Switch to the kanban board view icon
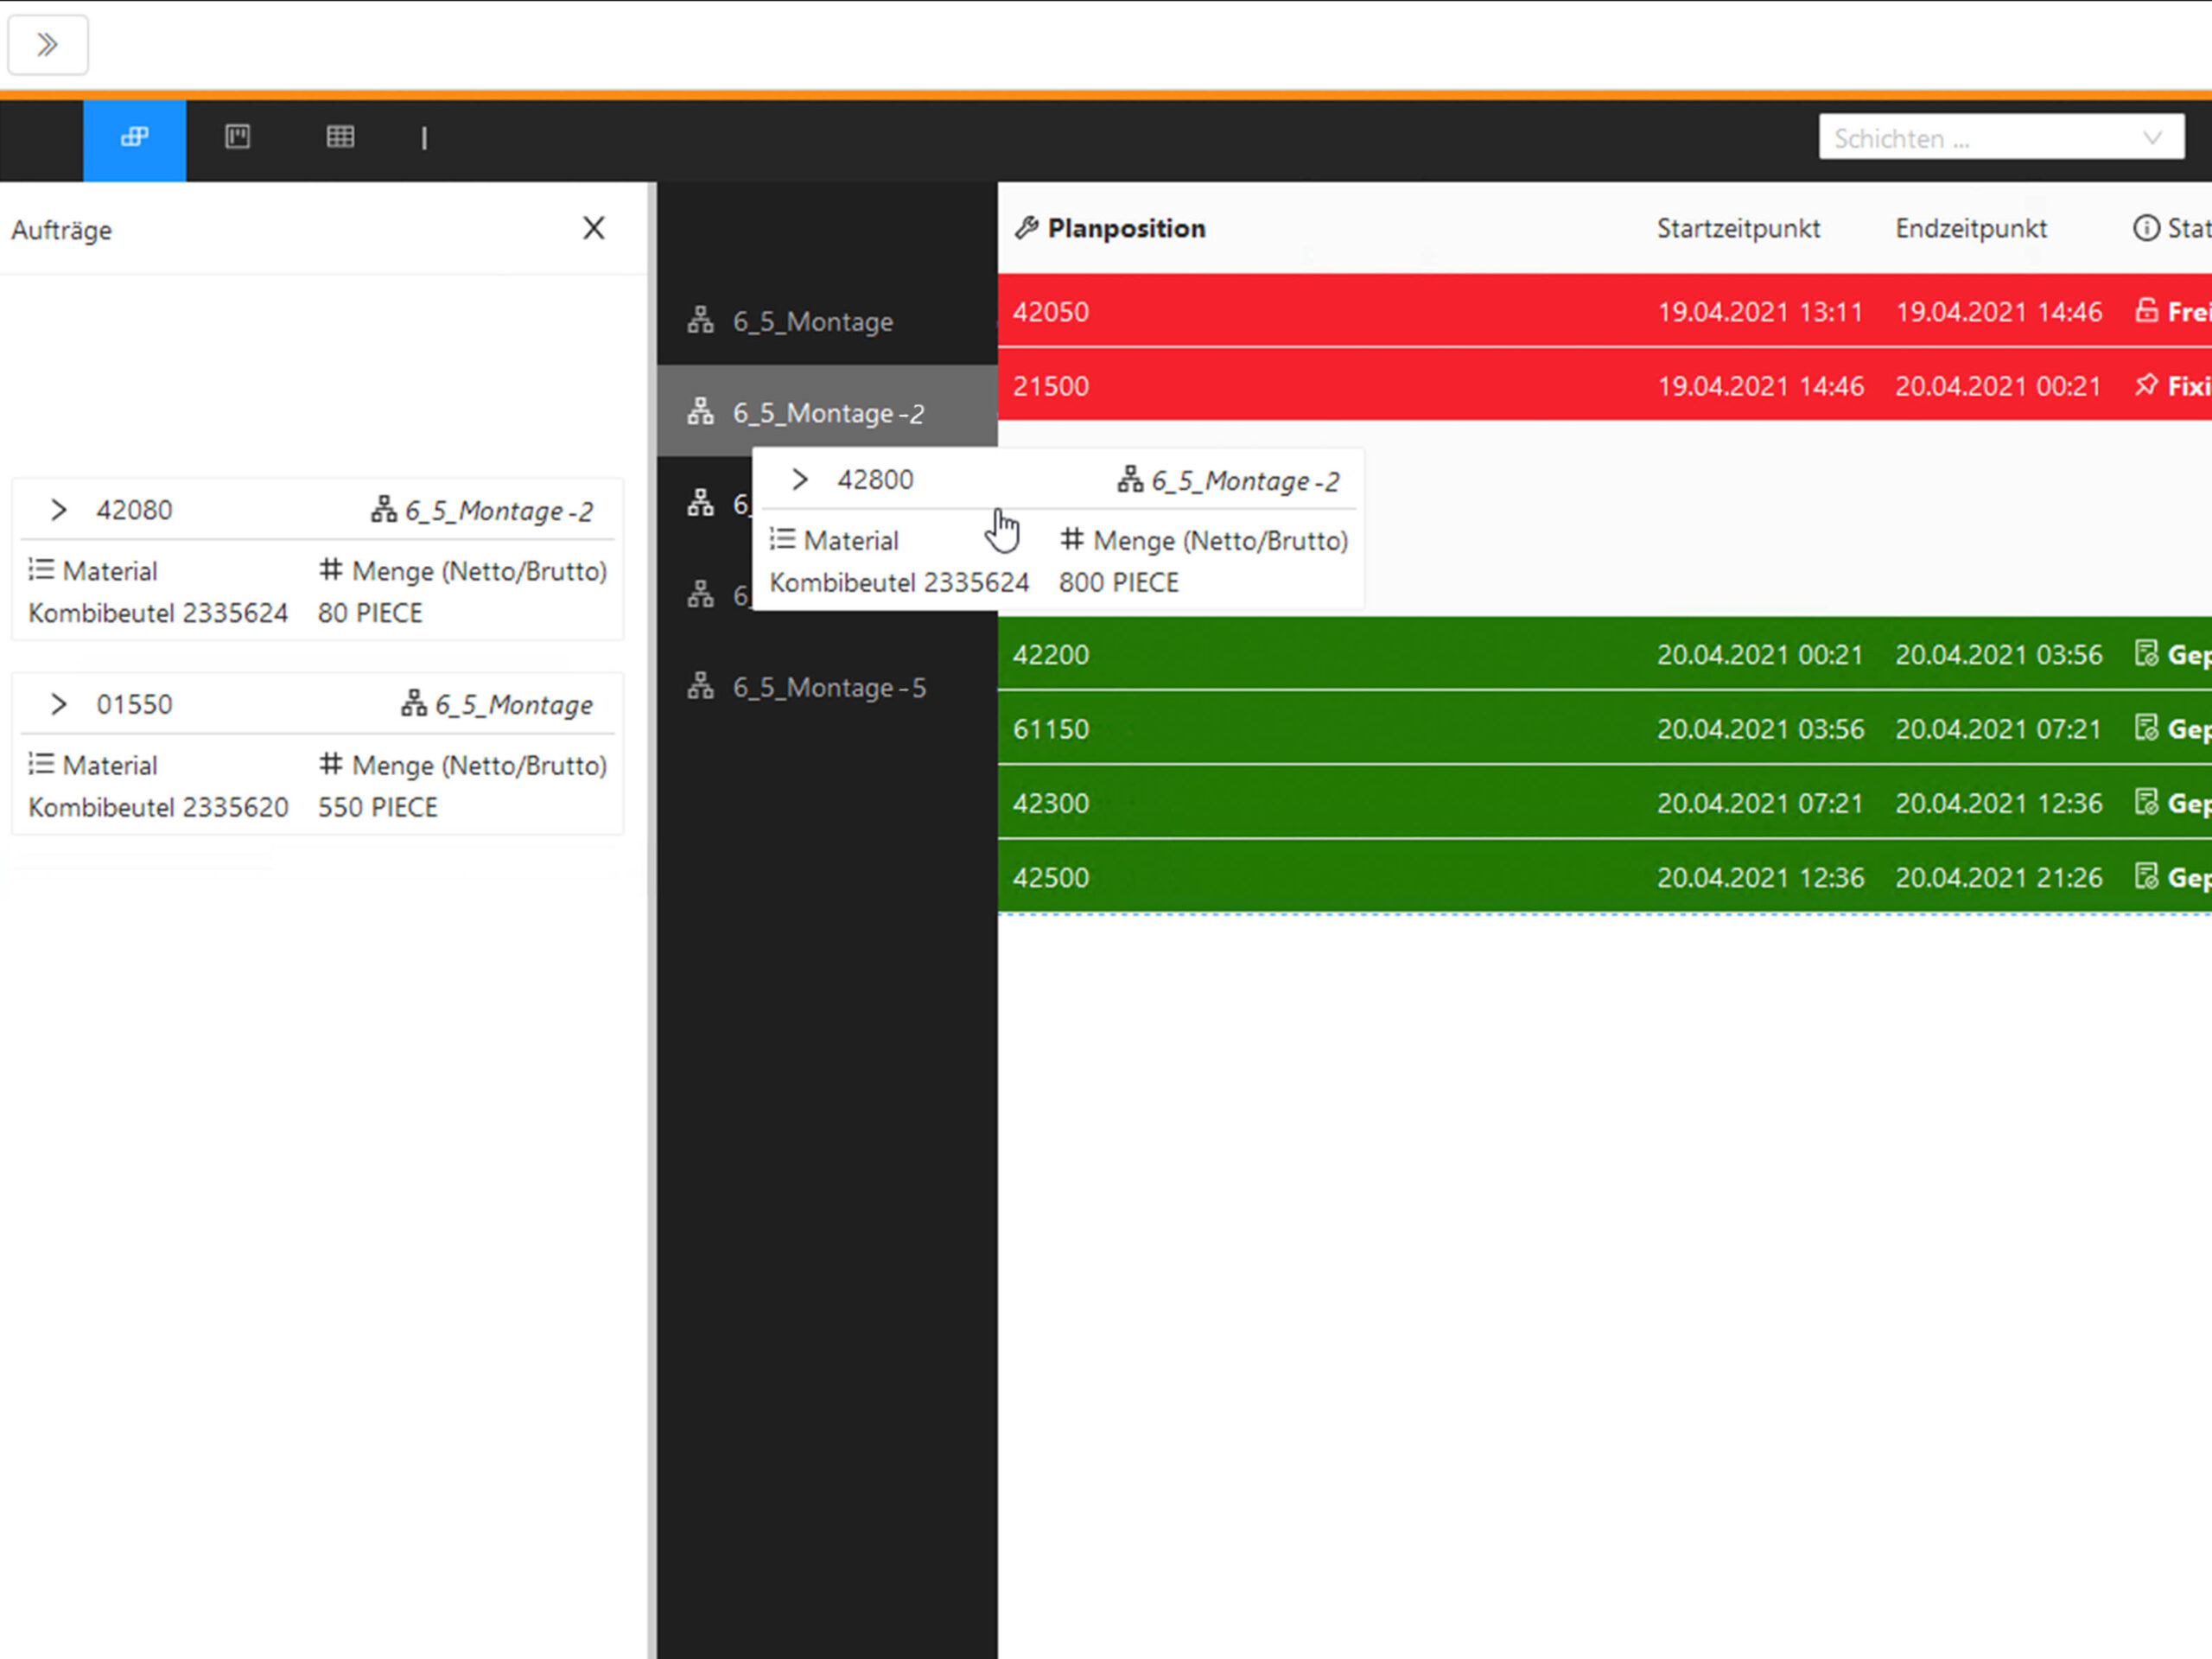 [237, 137]
